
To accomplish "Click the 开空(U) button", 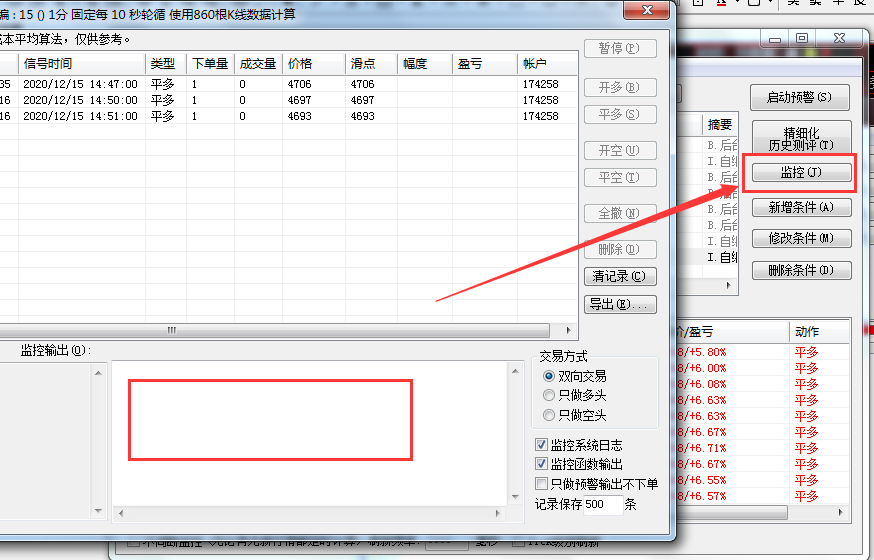I will coord(620,150).
